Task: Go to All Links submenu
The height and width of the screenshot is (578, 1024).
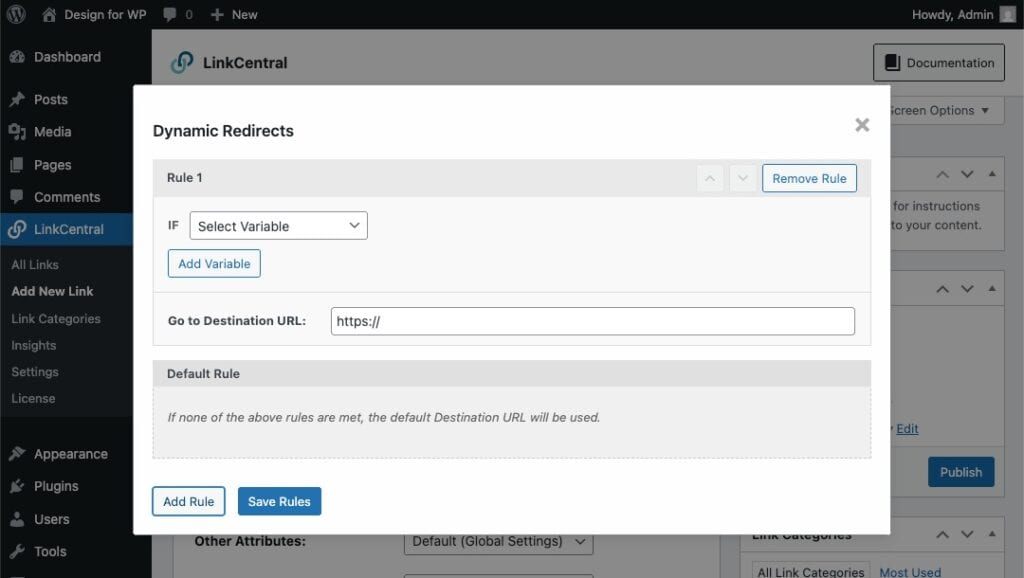Action: point(35,265)
